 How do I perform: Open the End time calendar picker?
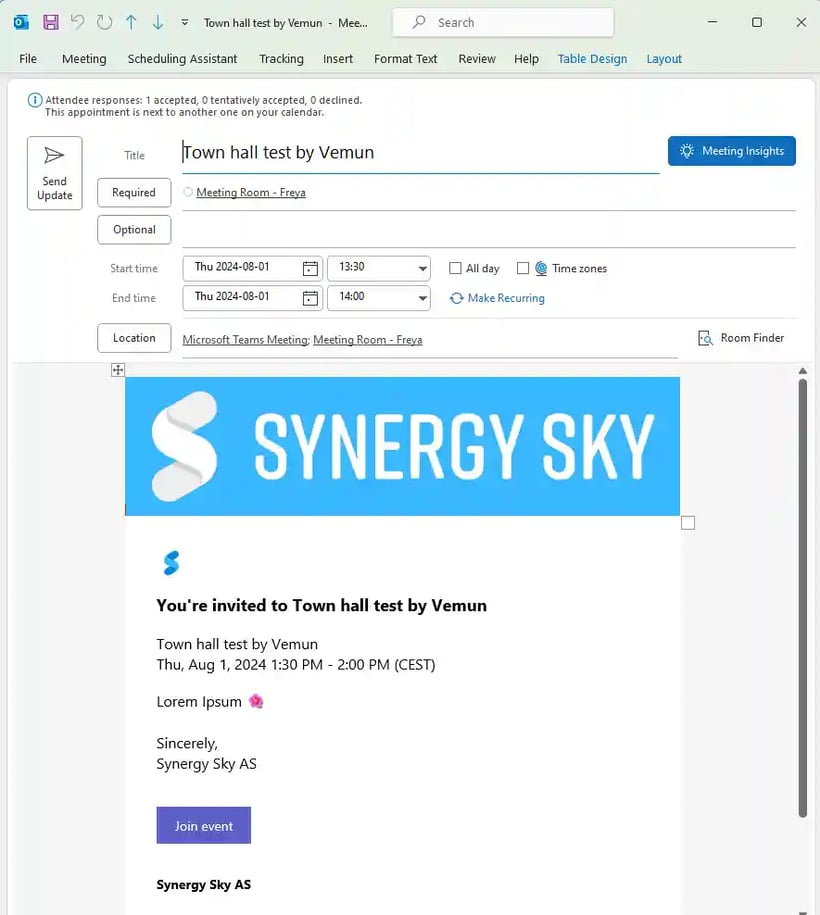[310, 298]
